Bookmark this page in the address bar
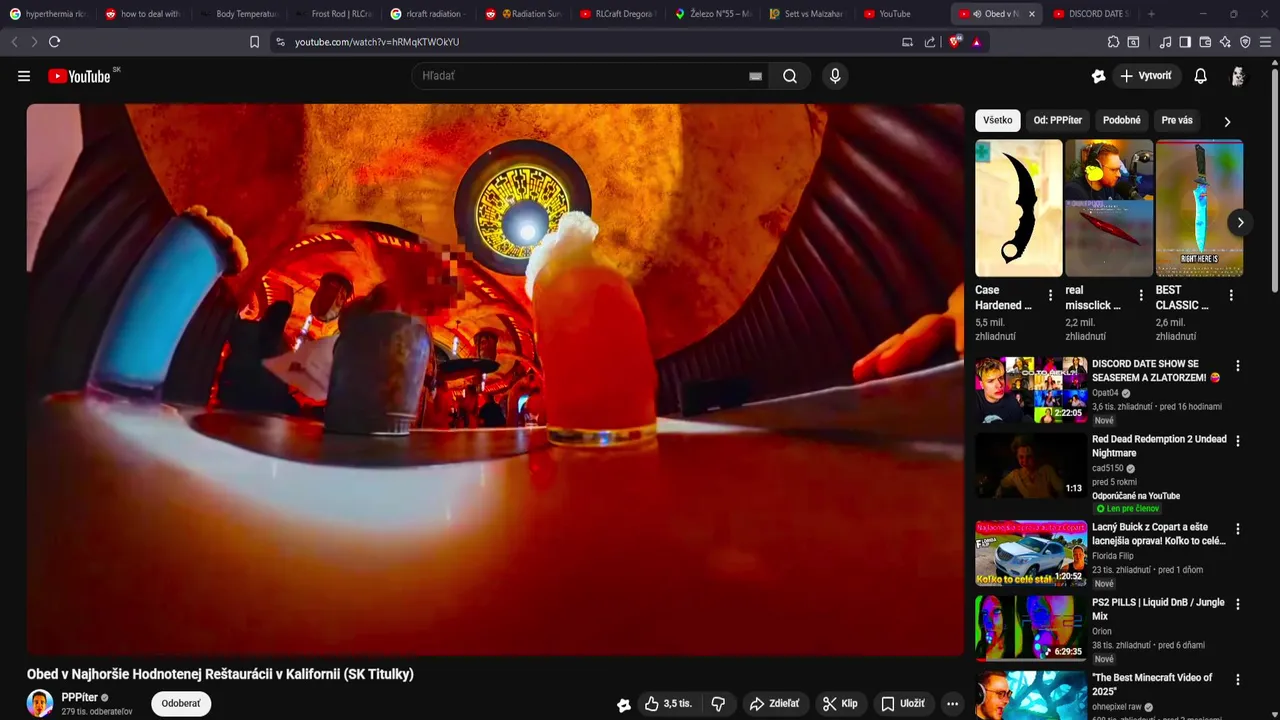This screenshot has height=720, width=1280. [254, 42]
